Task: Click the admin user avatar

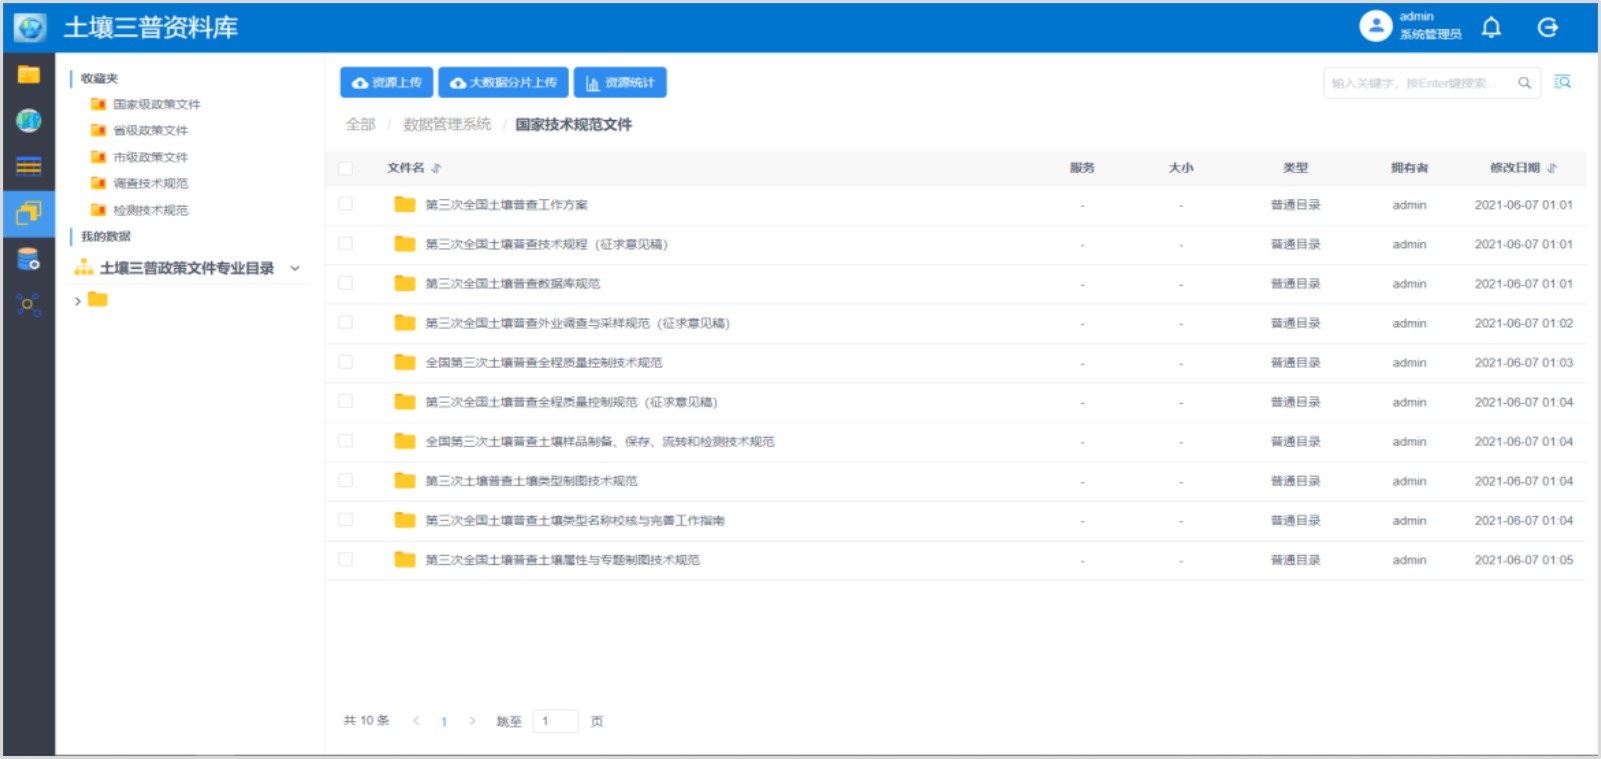Action: (x=1375, y=27)
